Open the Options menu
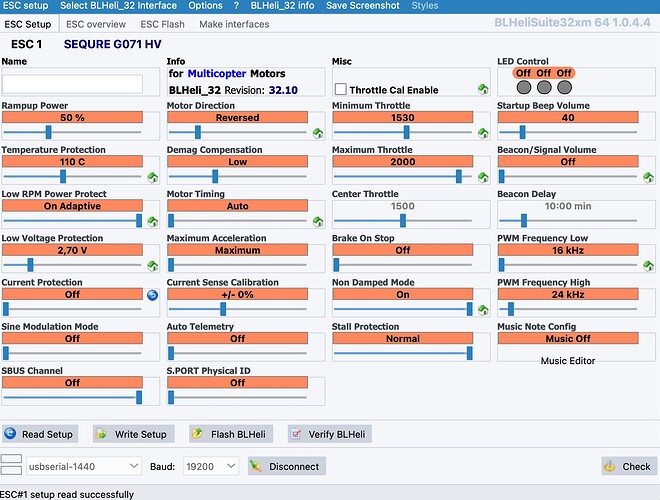Viewport: 660px width, 500px height. [x=205, y=6]
